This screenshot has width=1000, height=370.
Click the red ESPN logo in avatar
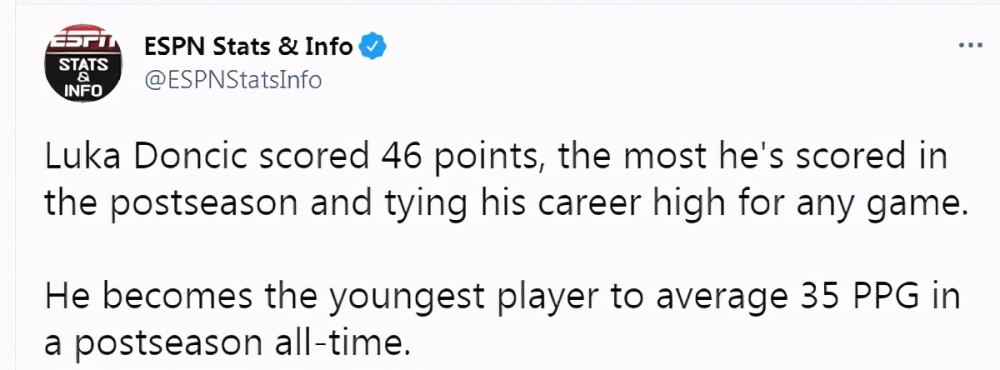tap(83, 40)
